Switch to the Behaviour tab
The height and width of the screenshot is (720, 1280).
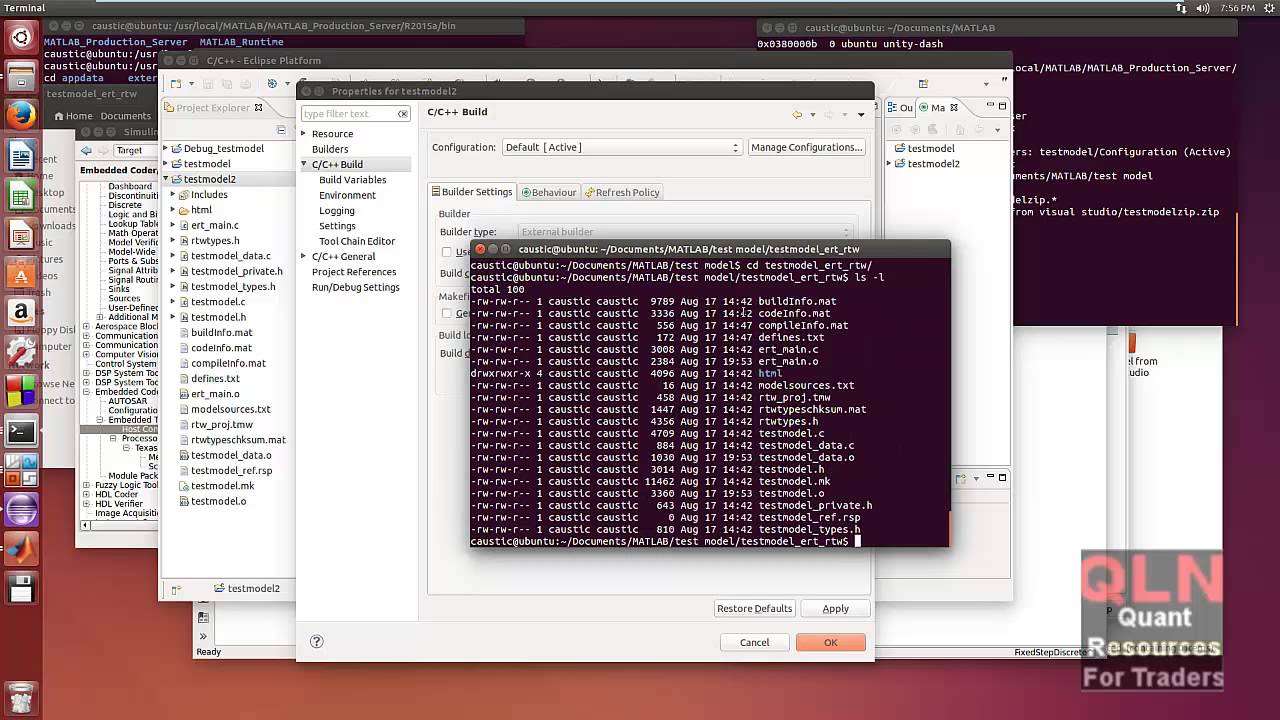click(x=549, y=192)
